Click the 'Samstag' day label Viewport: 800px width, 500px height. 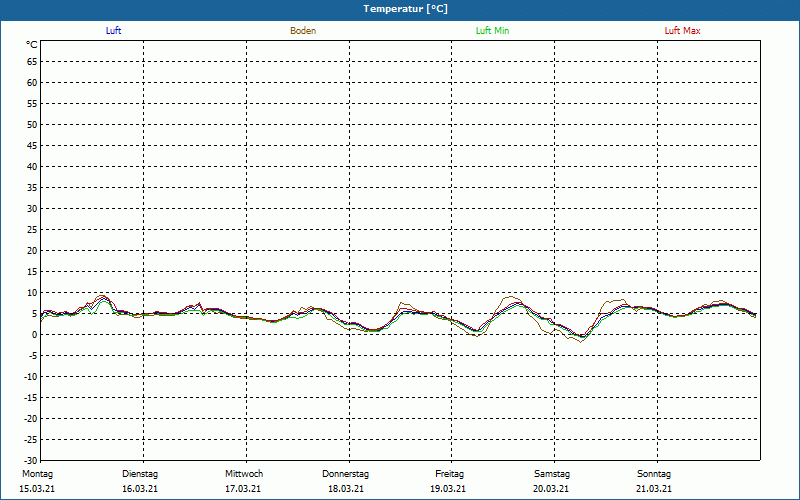pos(552,474)
